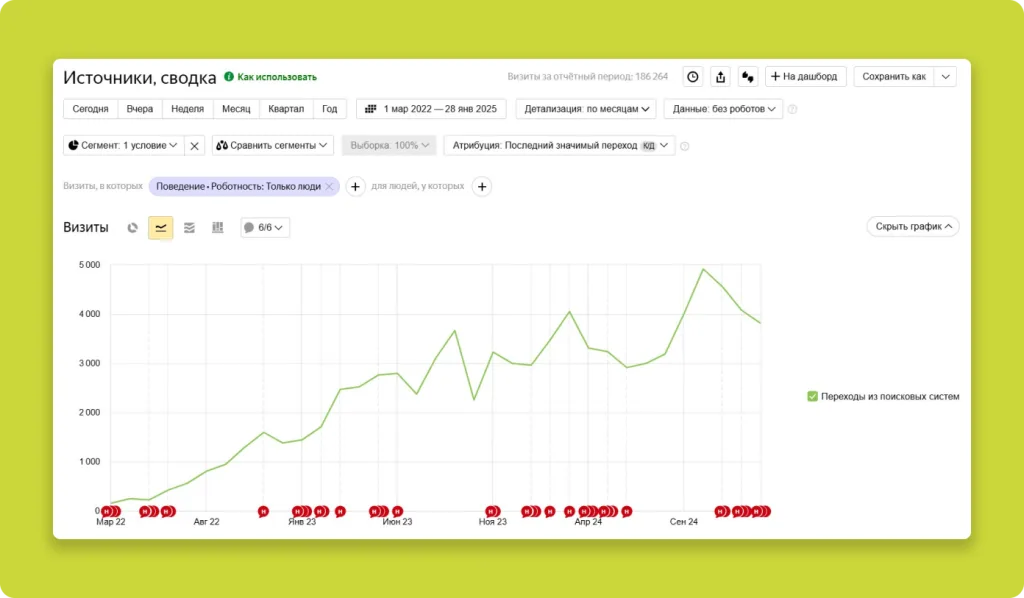
Task: Collapse chart with 'Скрыть график'
Action: [x=913, y=227]
